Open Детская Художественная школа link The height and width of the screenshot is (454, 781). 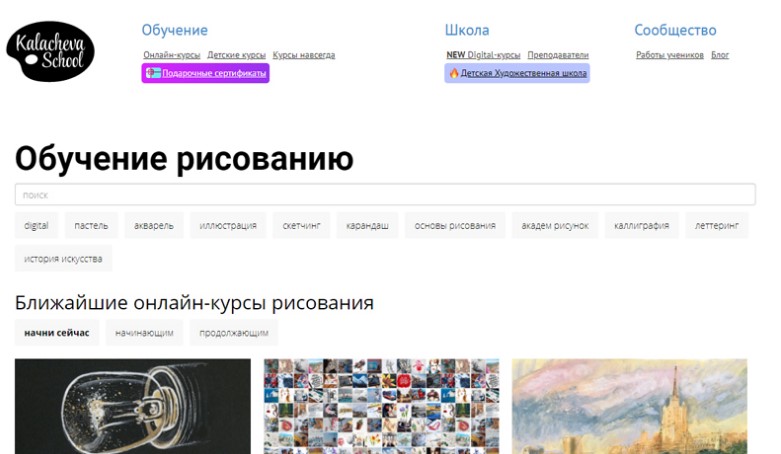tap(517, 73)
